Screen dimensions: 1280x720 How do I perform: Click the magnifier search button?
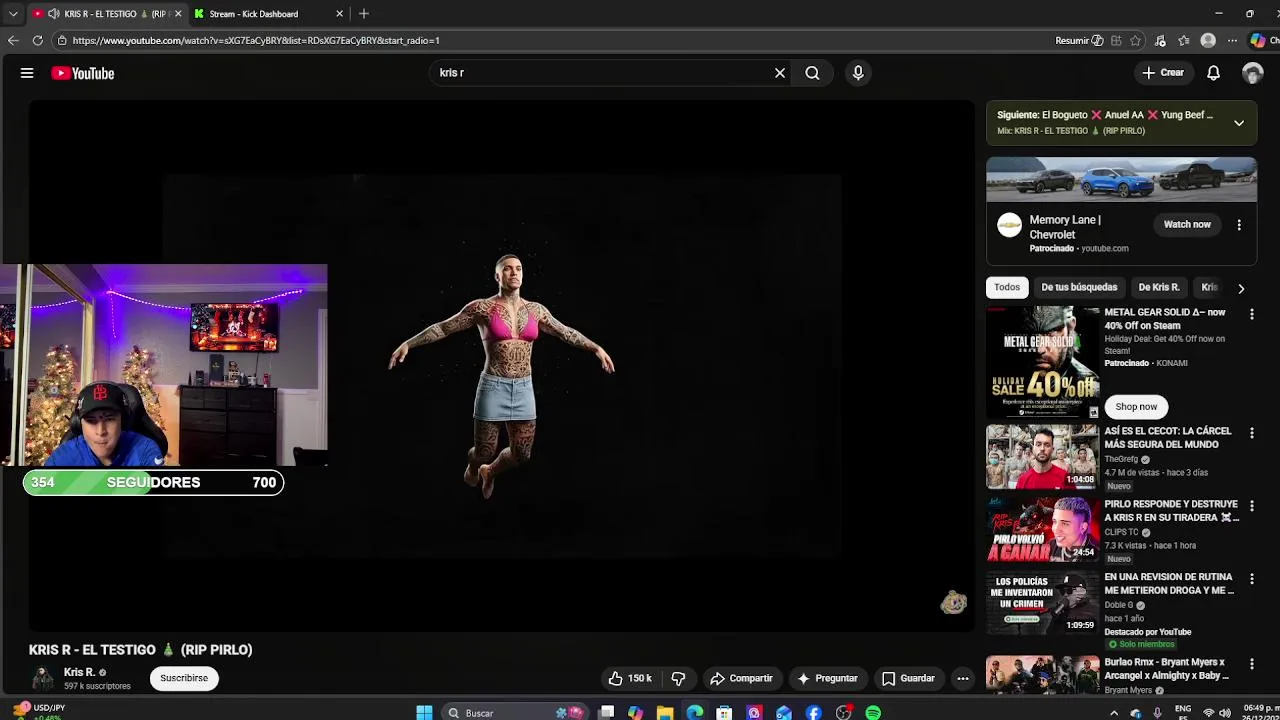tap(812, 73)
